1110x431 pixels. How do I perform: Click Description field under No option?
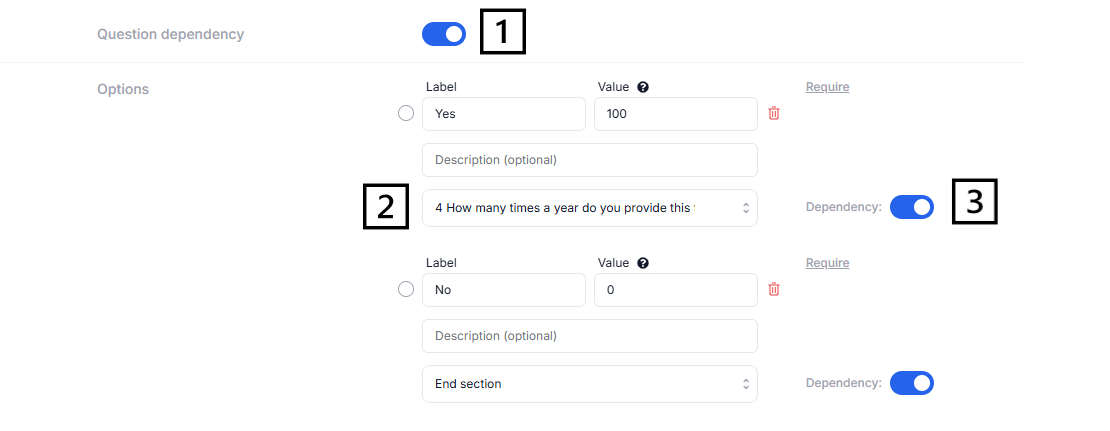click(589, 336)
